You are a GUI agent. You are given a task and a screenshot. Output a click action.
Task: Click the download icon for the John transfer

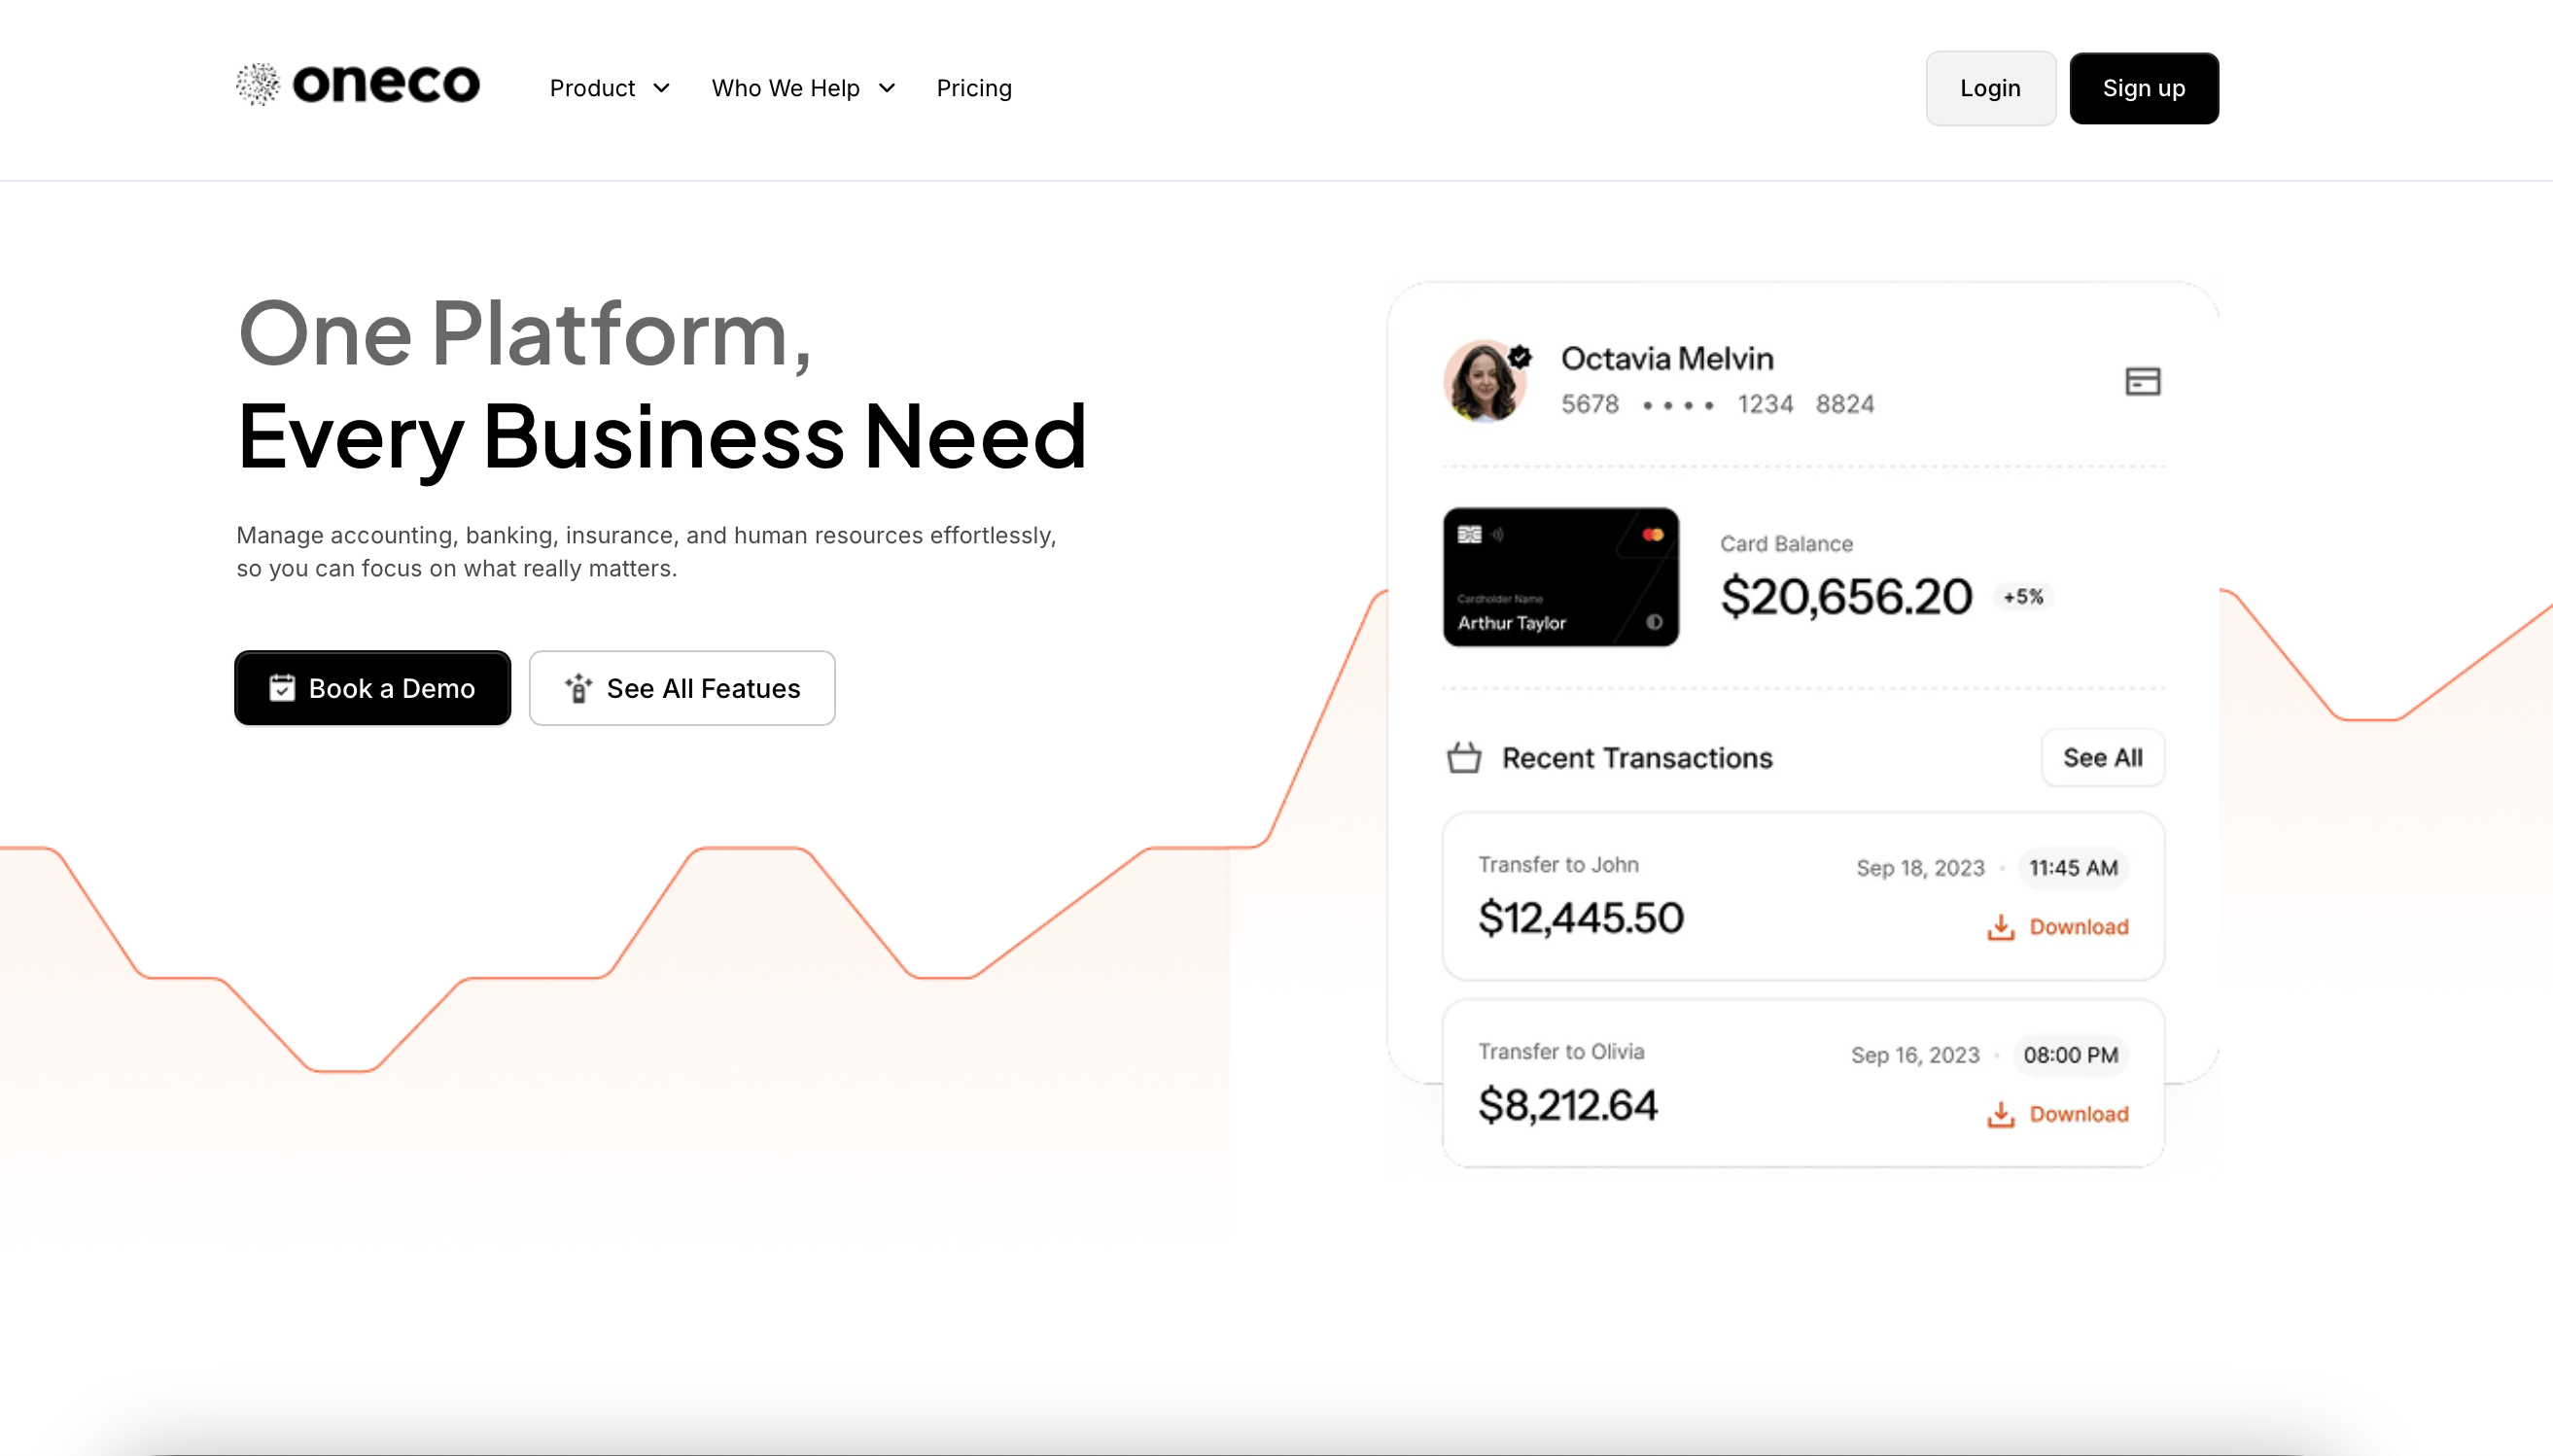[2000, 927]
